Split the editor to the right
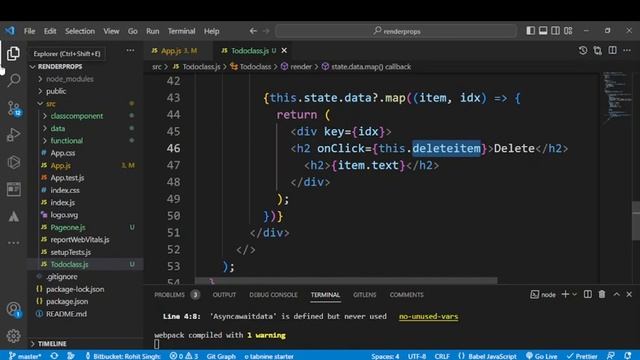 612,51
